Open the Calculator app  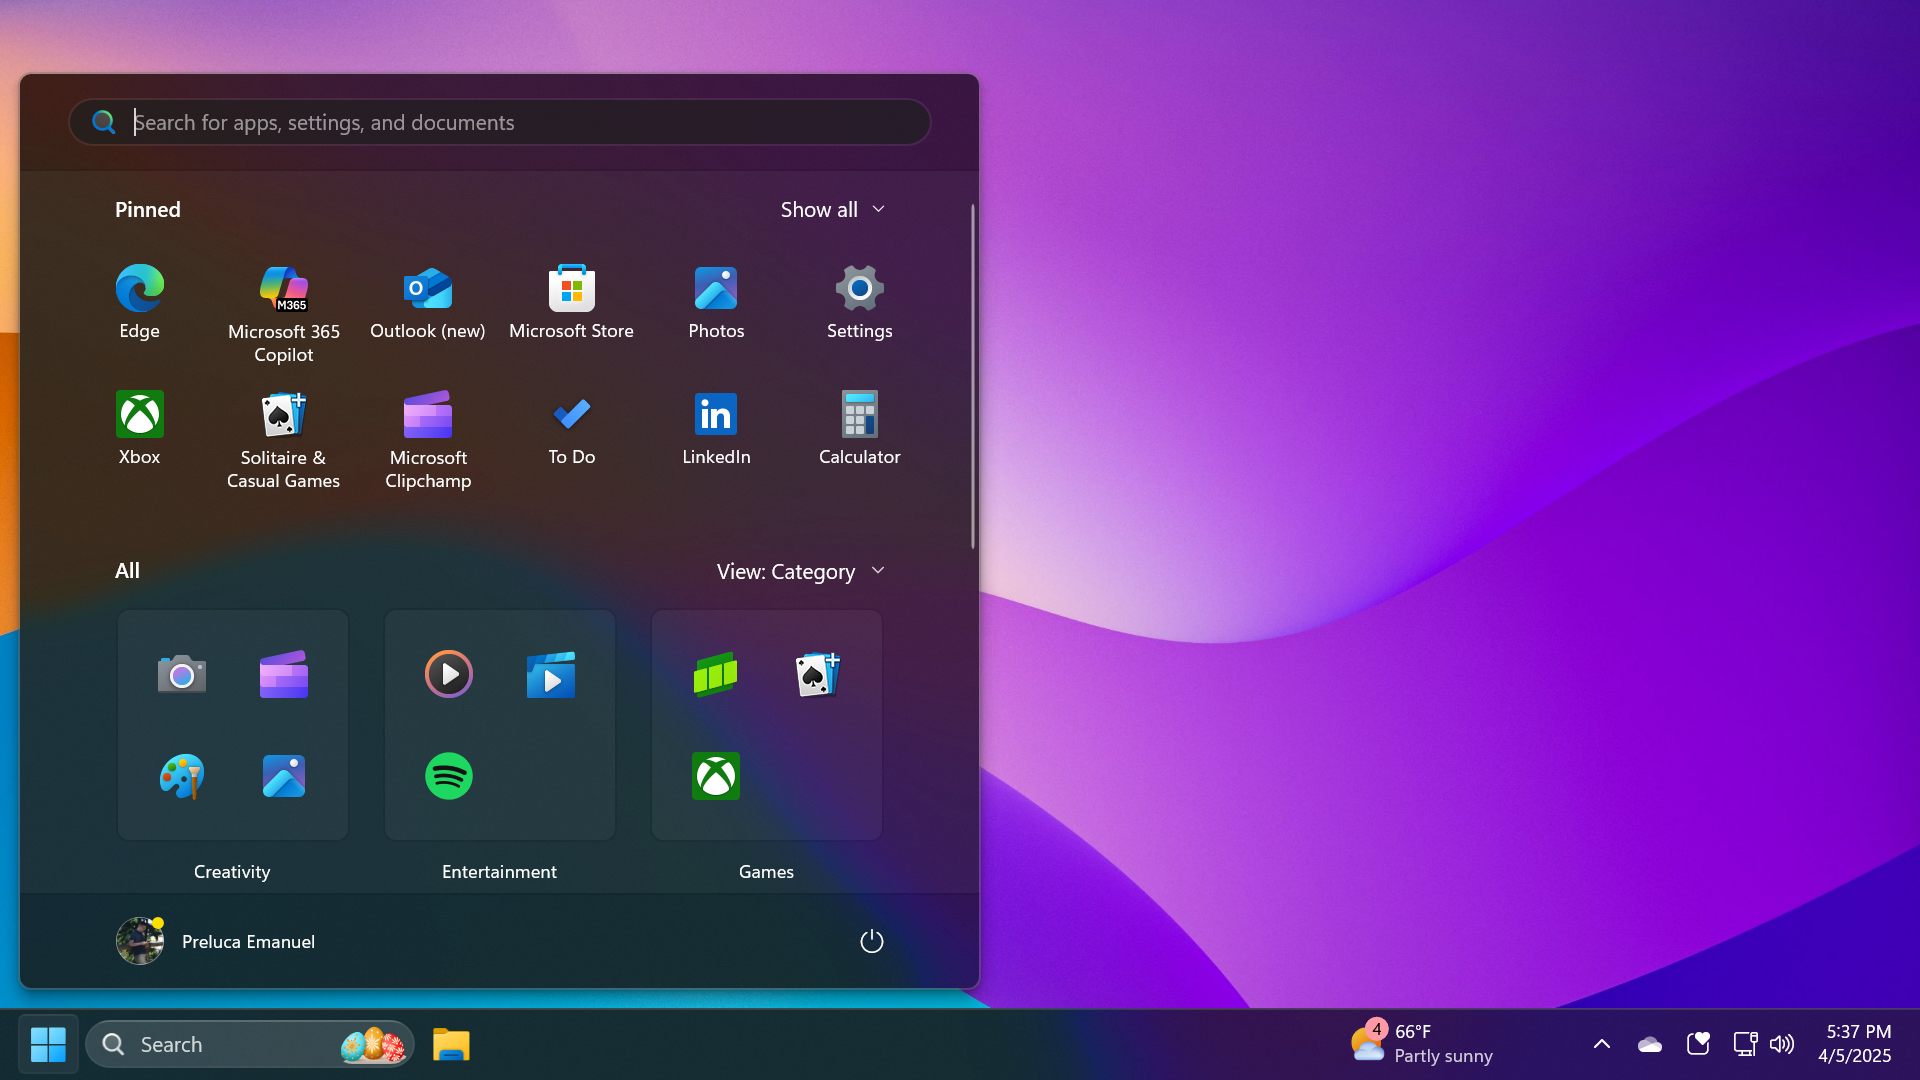click(859, 427)
